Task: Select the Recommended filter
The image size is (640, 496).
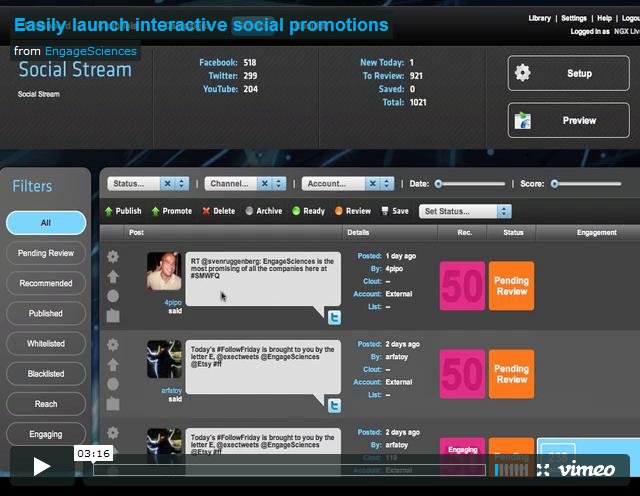Action: 46,283
